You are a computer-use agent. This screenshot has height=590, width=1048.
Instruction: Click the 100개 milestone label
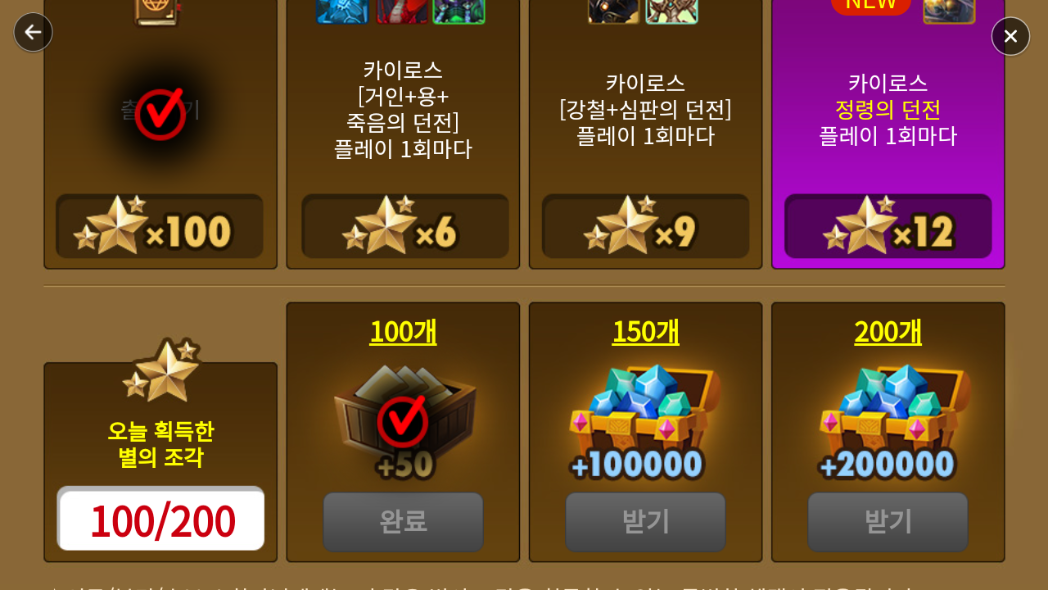pyautogui.click(x=403, y=332)
